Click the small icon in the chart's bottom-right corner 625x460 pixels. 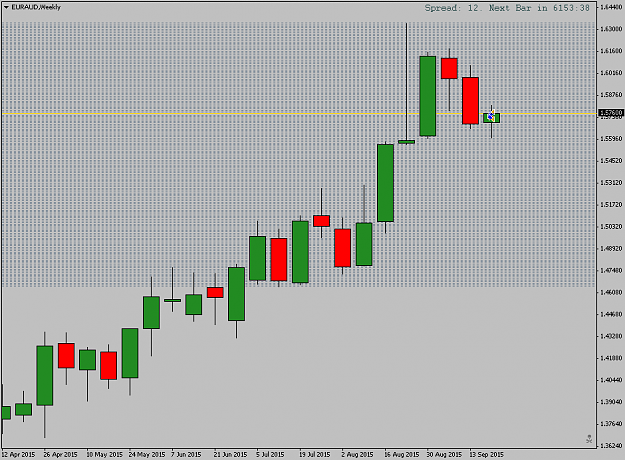(589, 439)
